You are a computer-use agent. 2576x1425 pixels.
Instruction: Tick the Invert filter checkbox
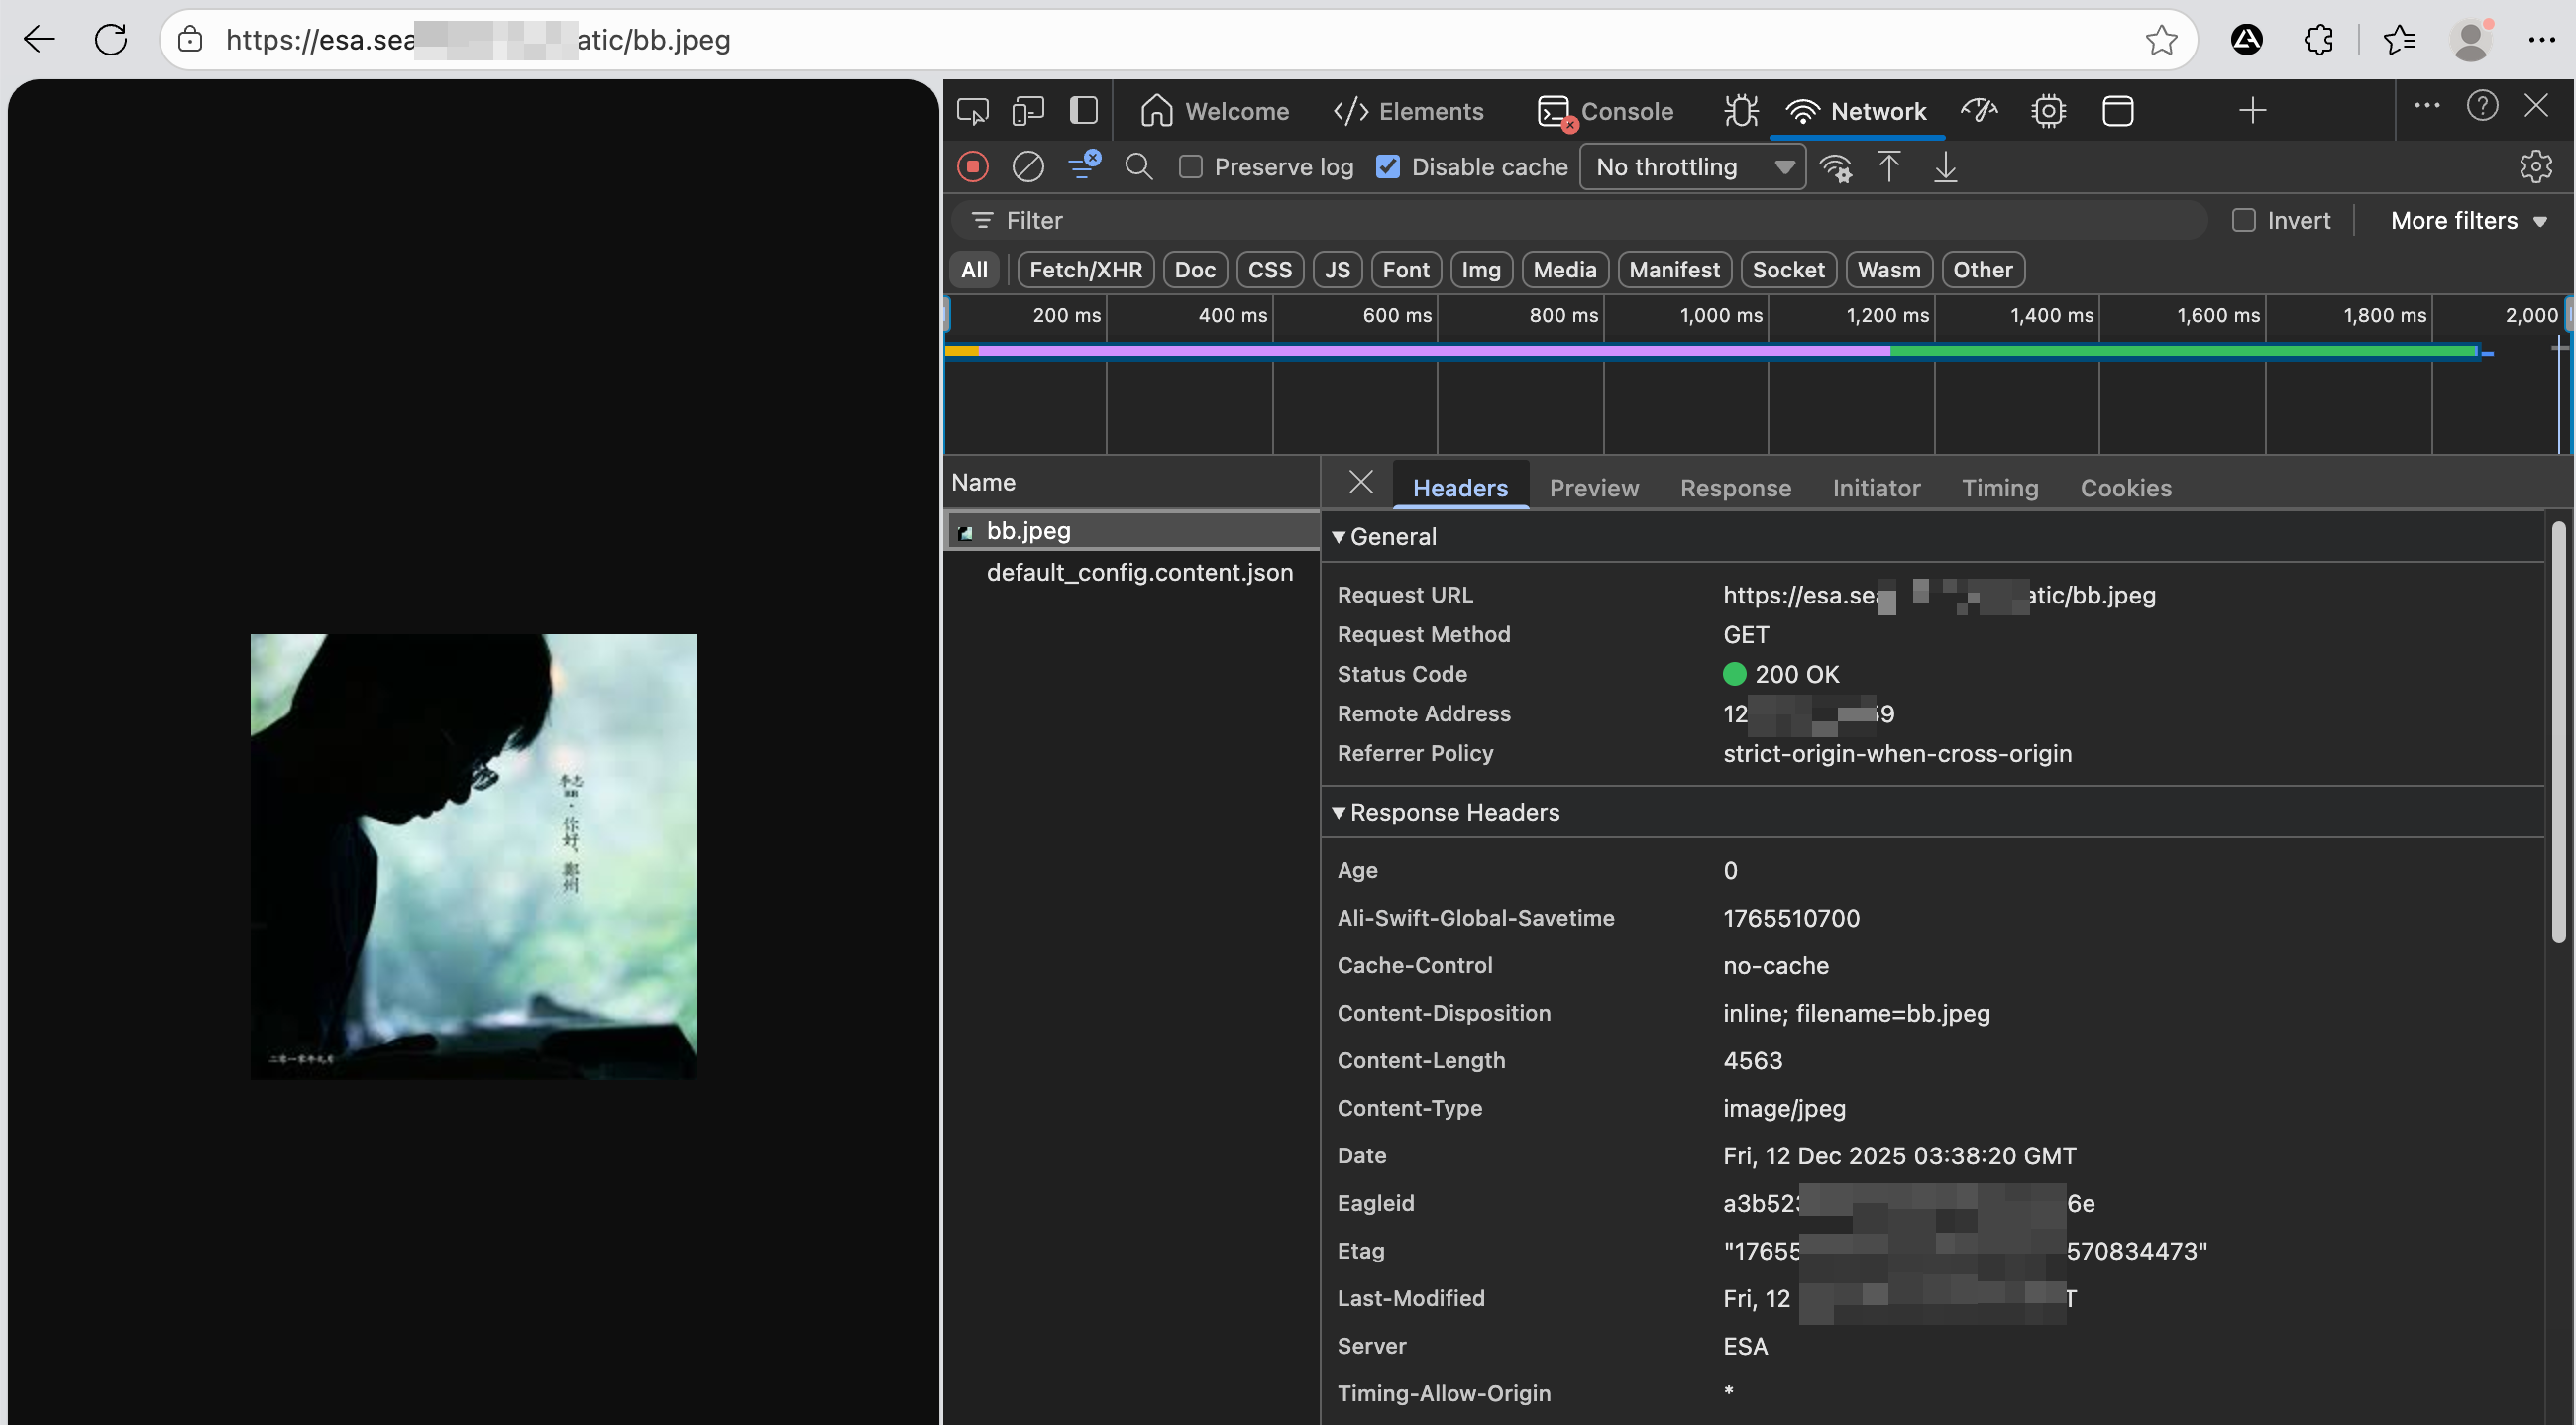[2243, 220]
